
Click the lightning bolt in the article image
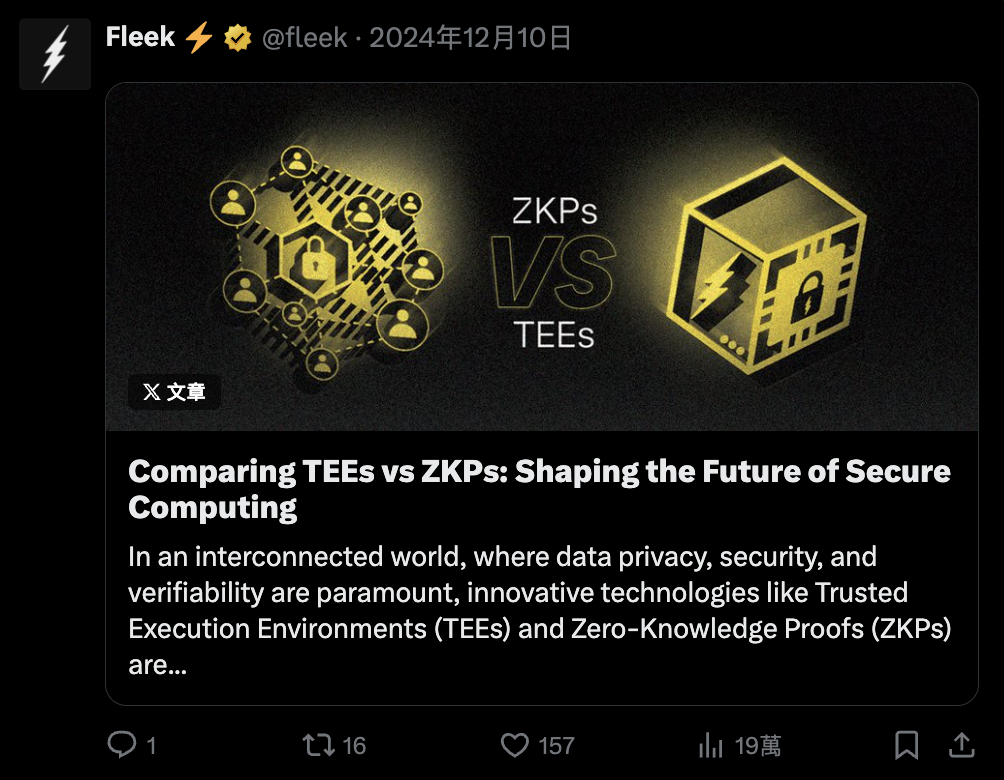(x=722, y=285)
